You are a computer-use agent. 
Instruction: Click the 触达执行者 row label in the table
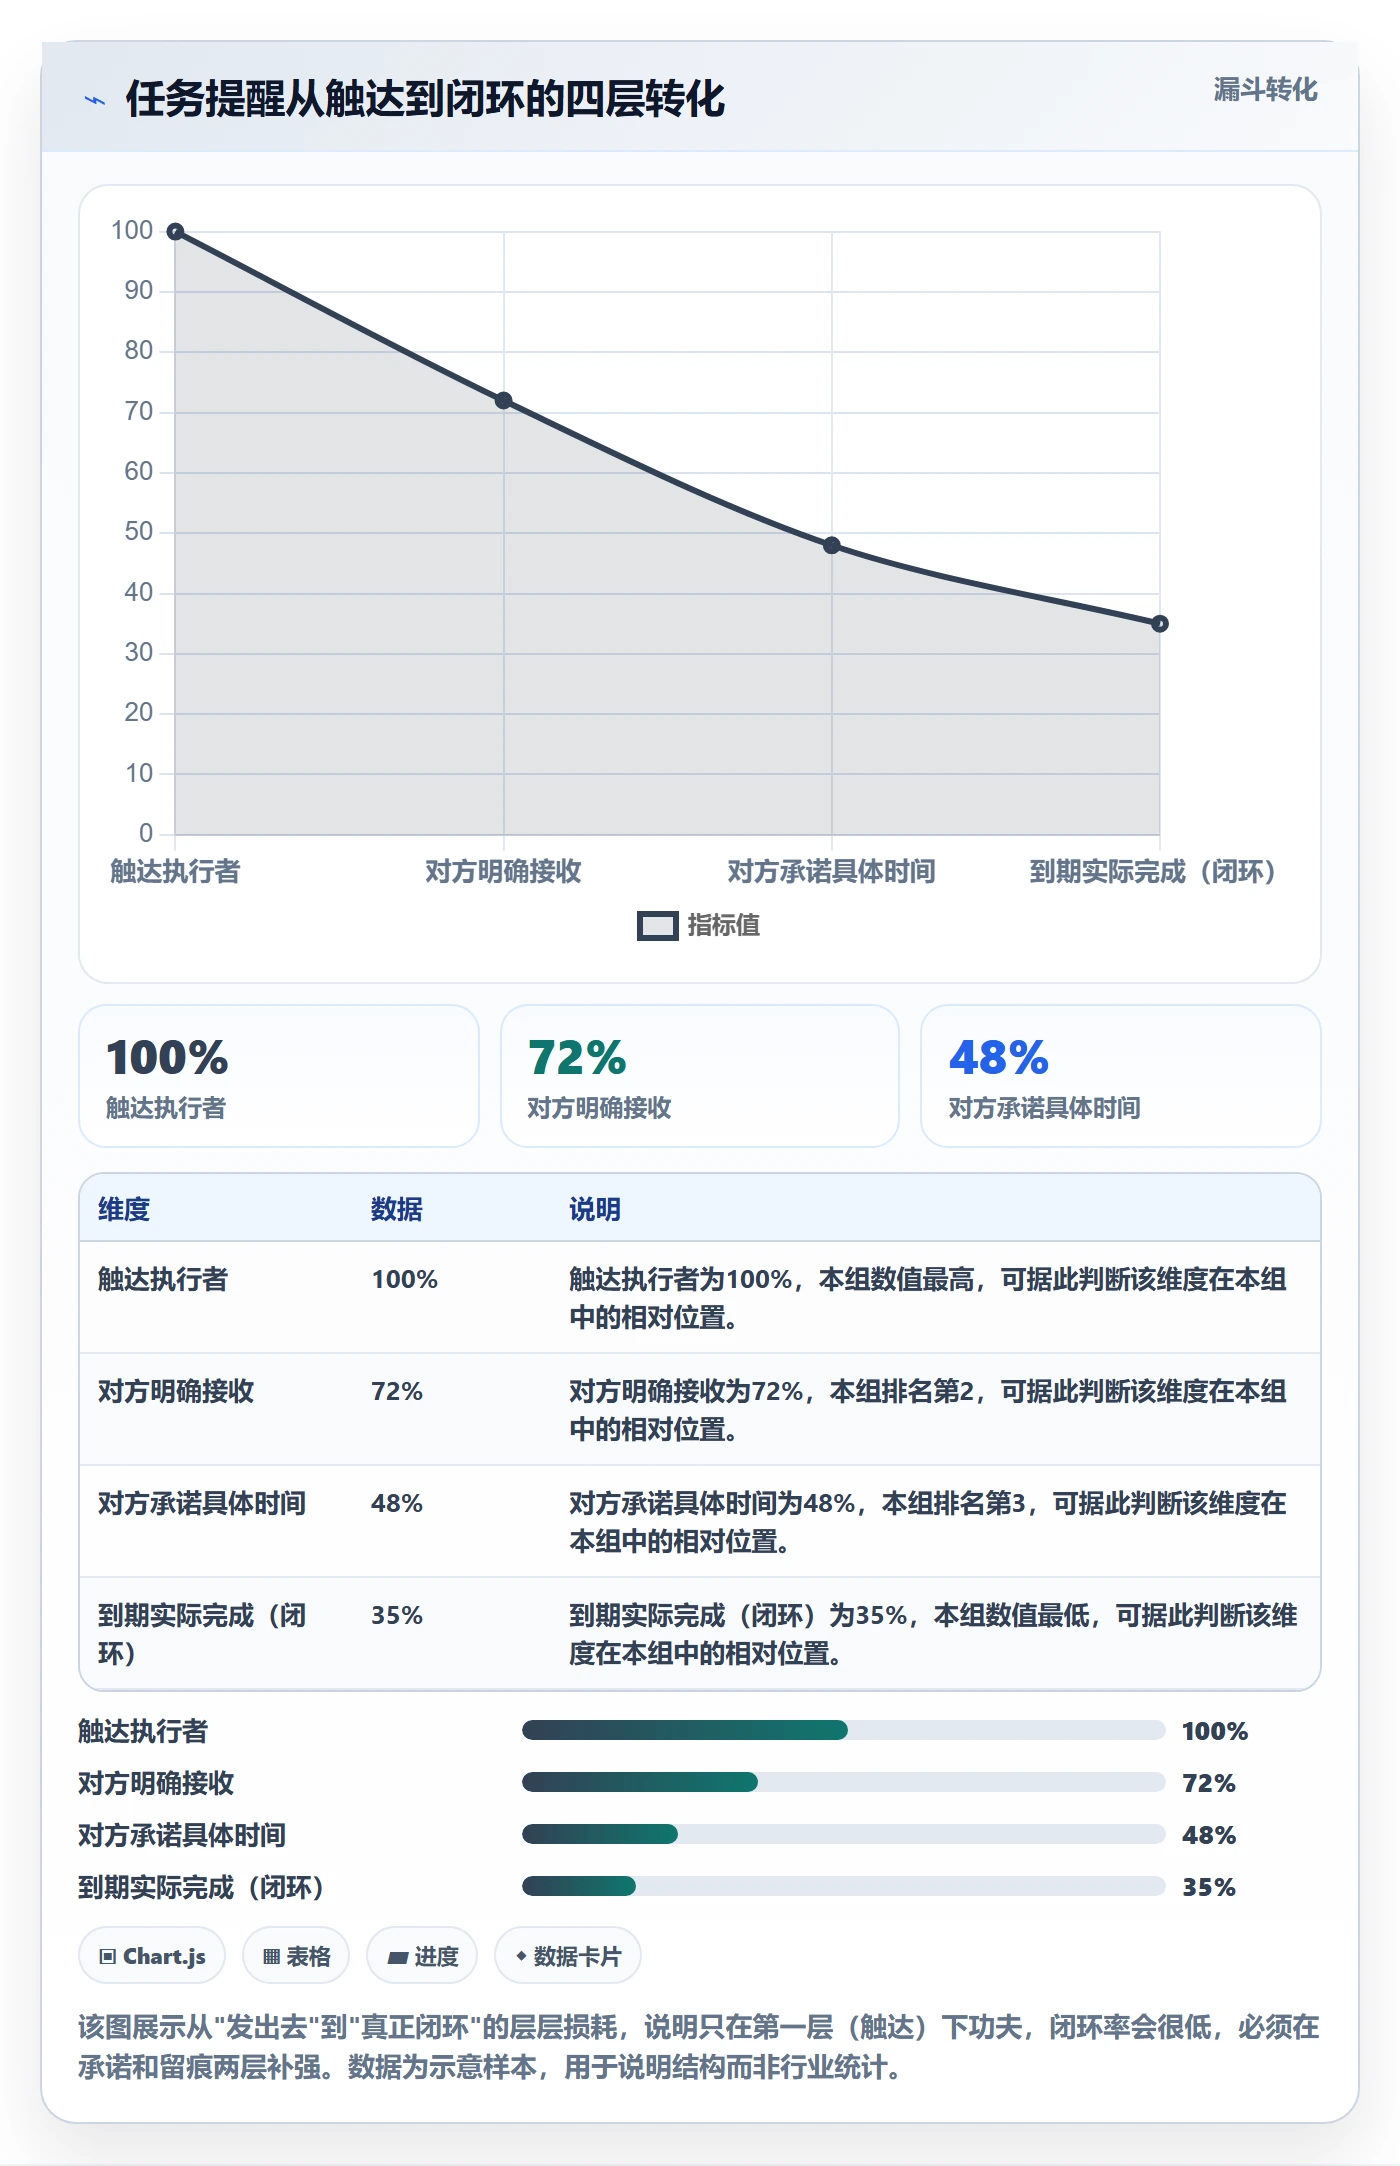point(163,1279)
